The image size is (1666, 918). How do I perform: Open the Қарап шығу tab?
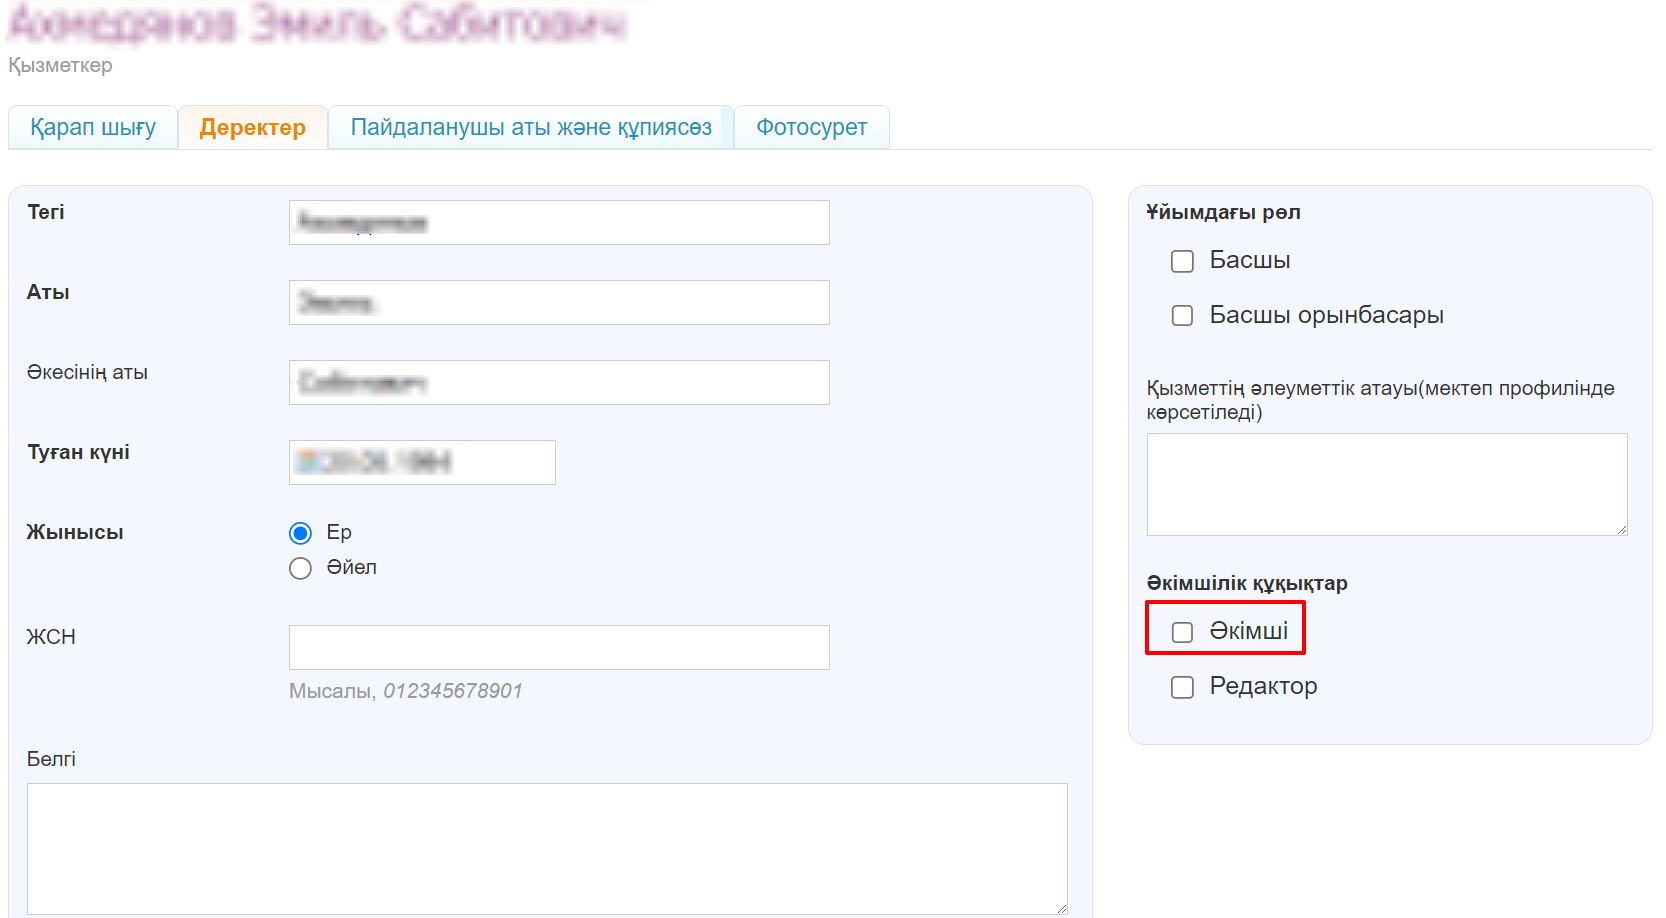click(x=93, y=128)
